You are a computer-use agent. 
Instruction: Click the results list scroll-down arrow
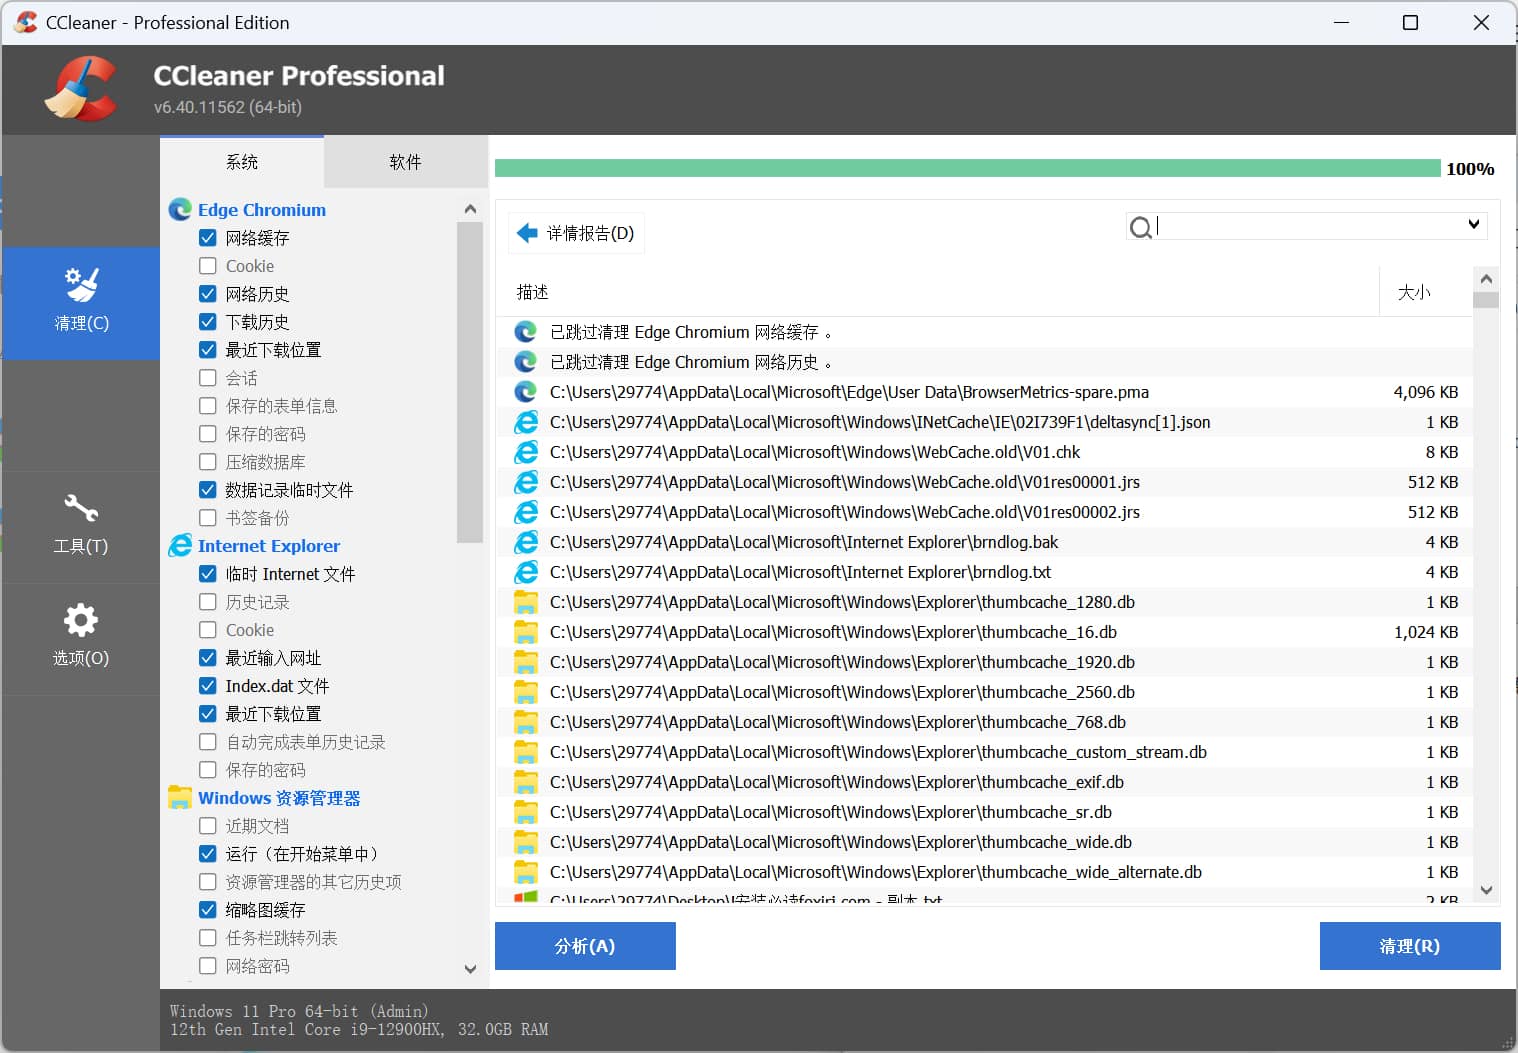coord(1486,890)
